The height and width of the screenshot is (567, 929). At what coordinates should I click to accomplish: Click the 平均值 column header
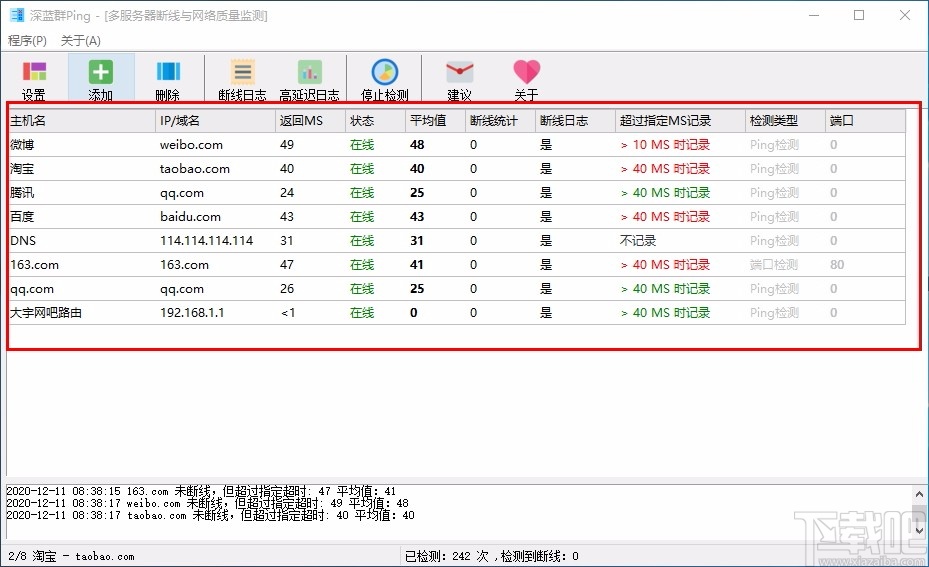click(435, 121)
